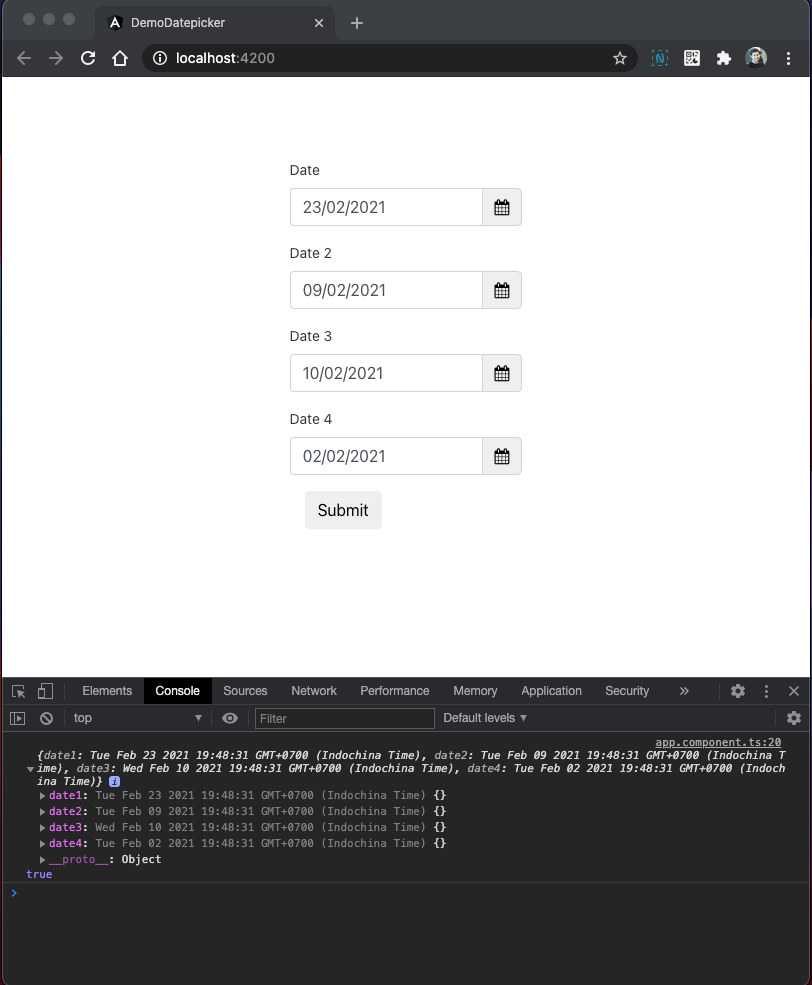This screenshot has width=812, height=985.
Task: Bookmark this page with the star
Action: (620, 58)
